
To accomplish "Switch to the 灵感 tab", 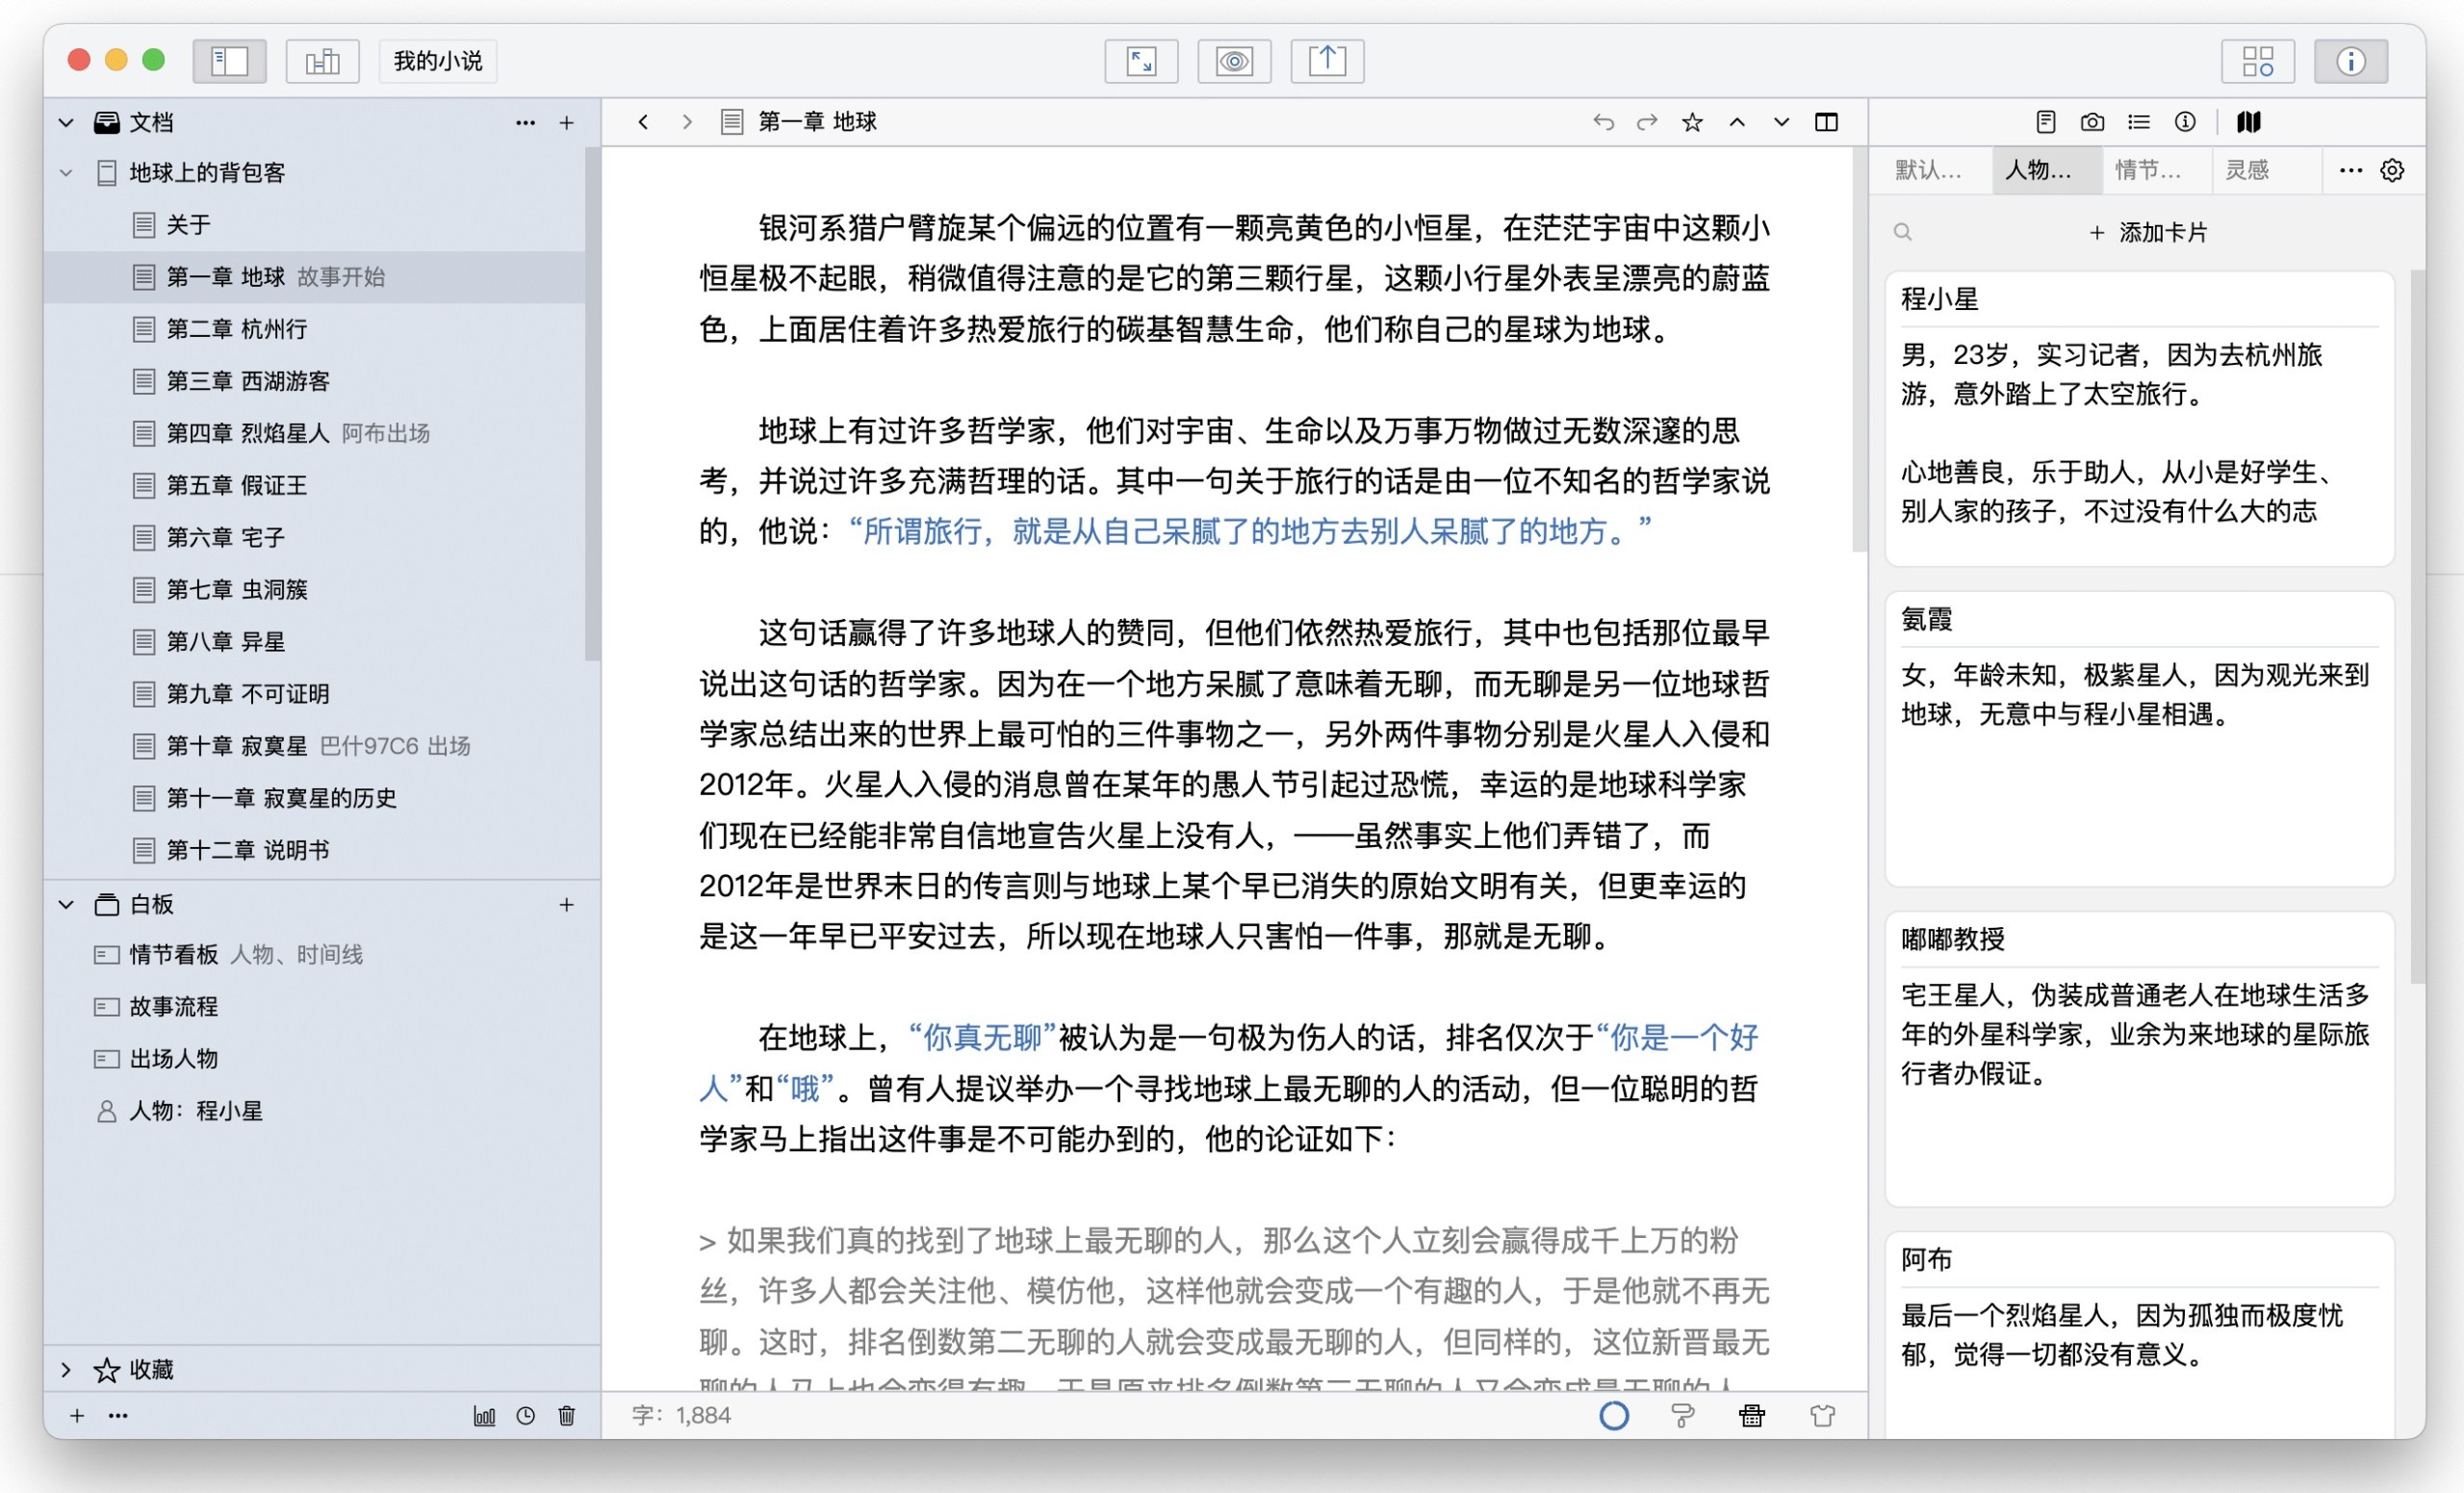I will [x=2246, y=170].
